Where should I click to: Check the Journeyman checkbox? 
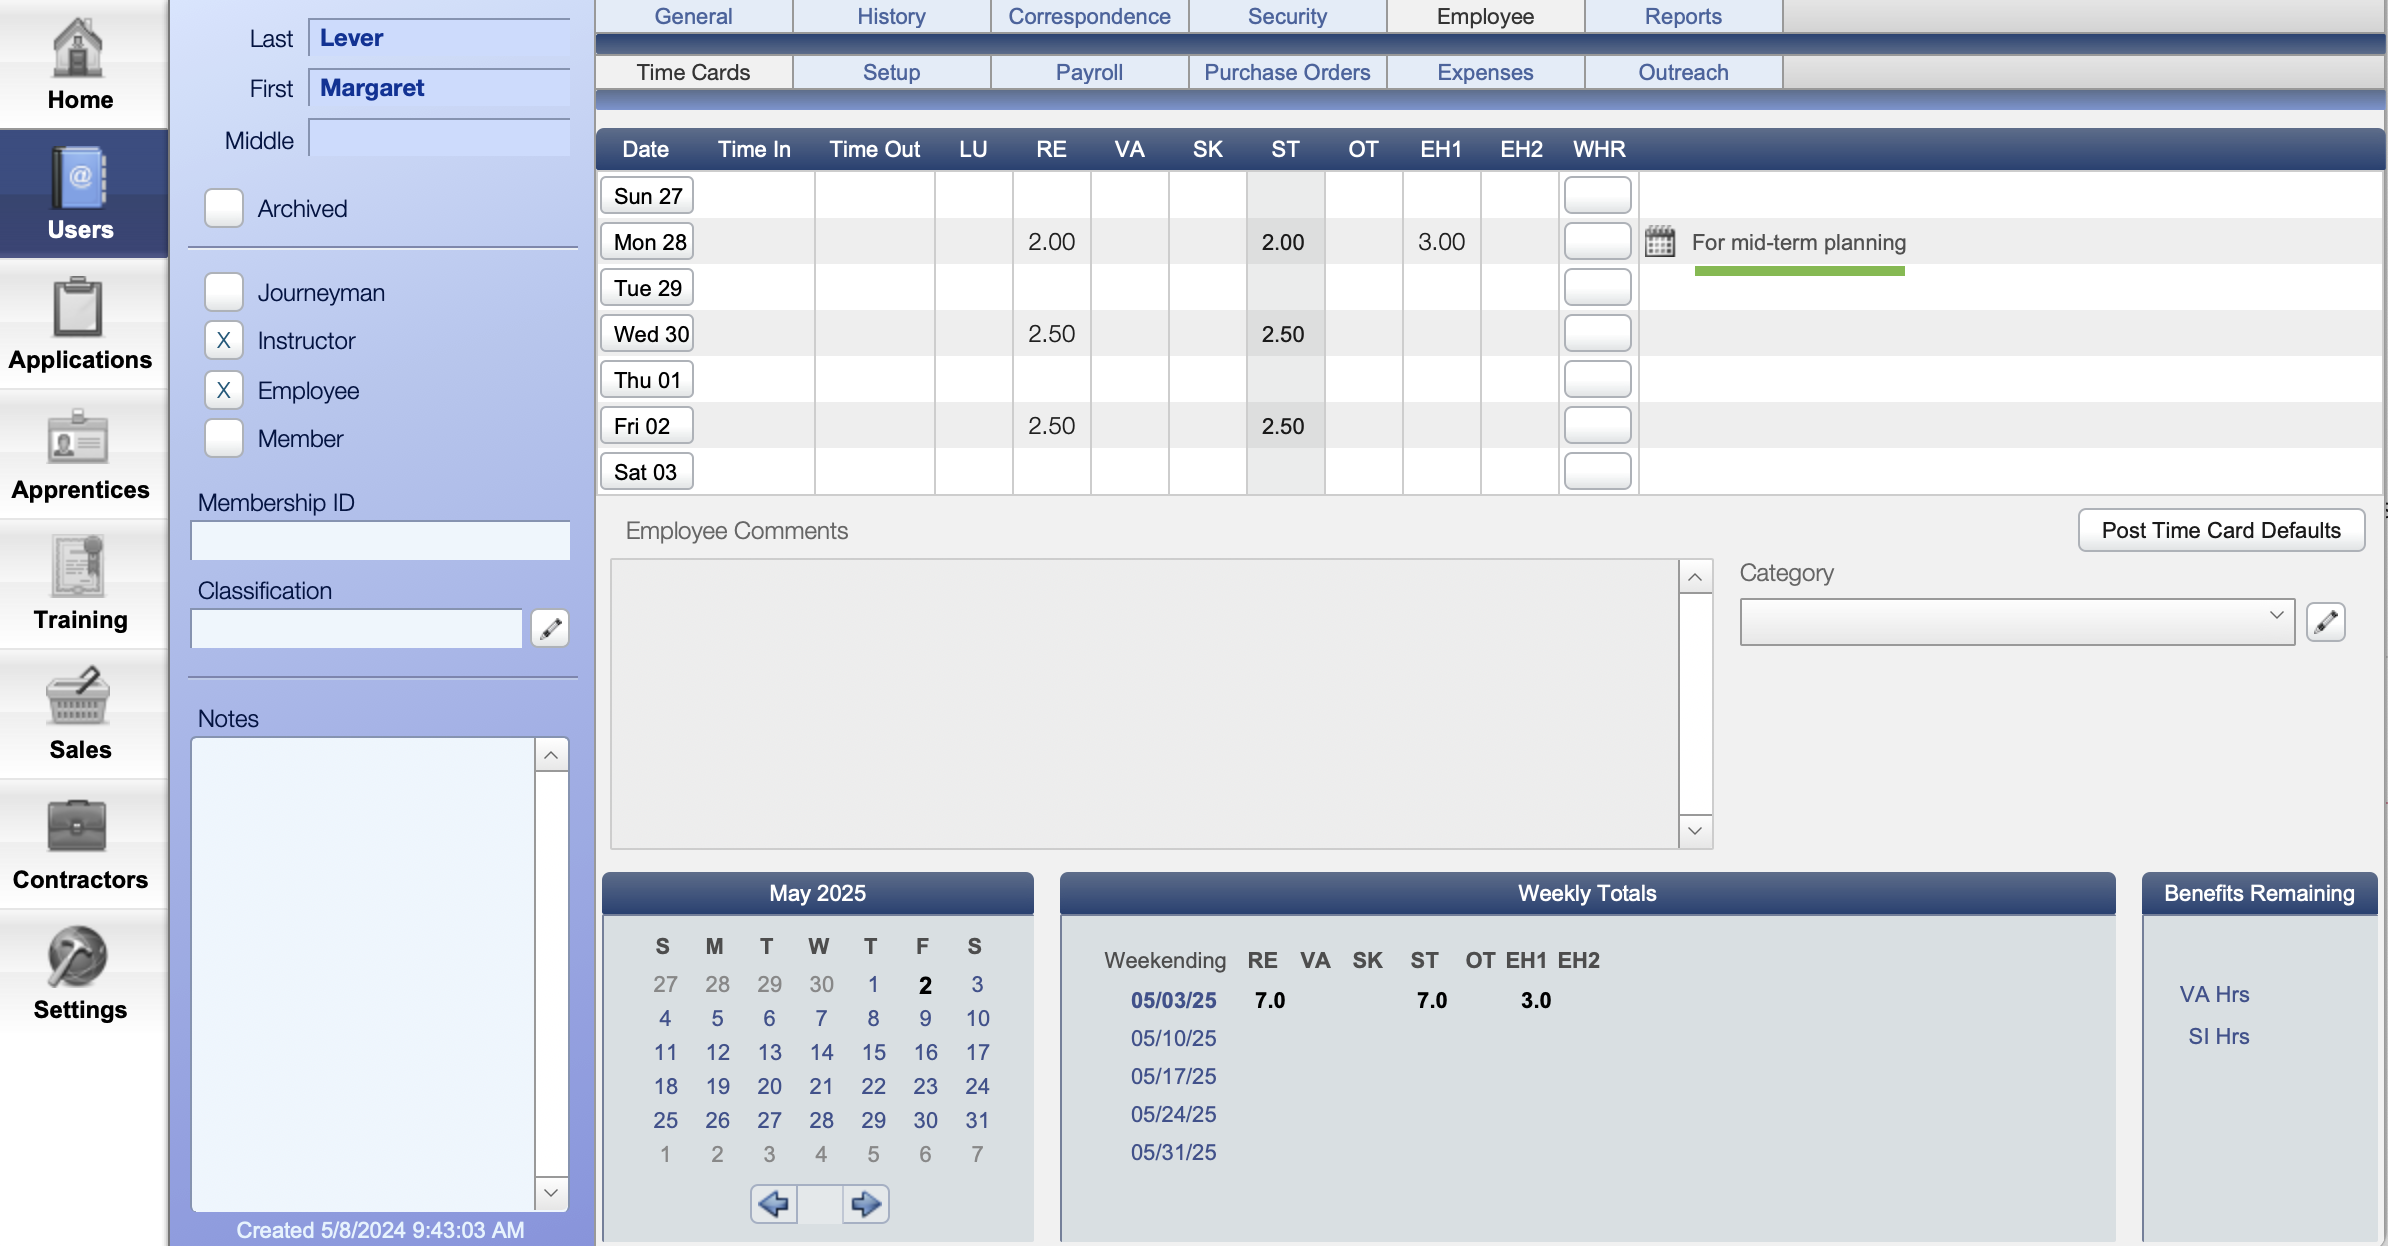(224, 292)
